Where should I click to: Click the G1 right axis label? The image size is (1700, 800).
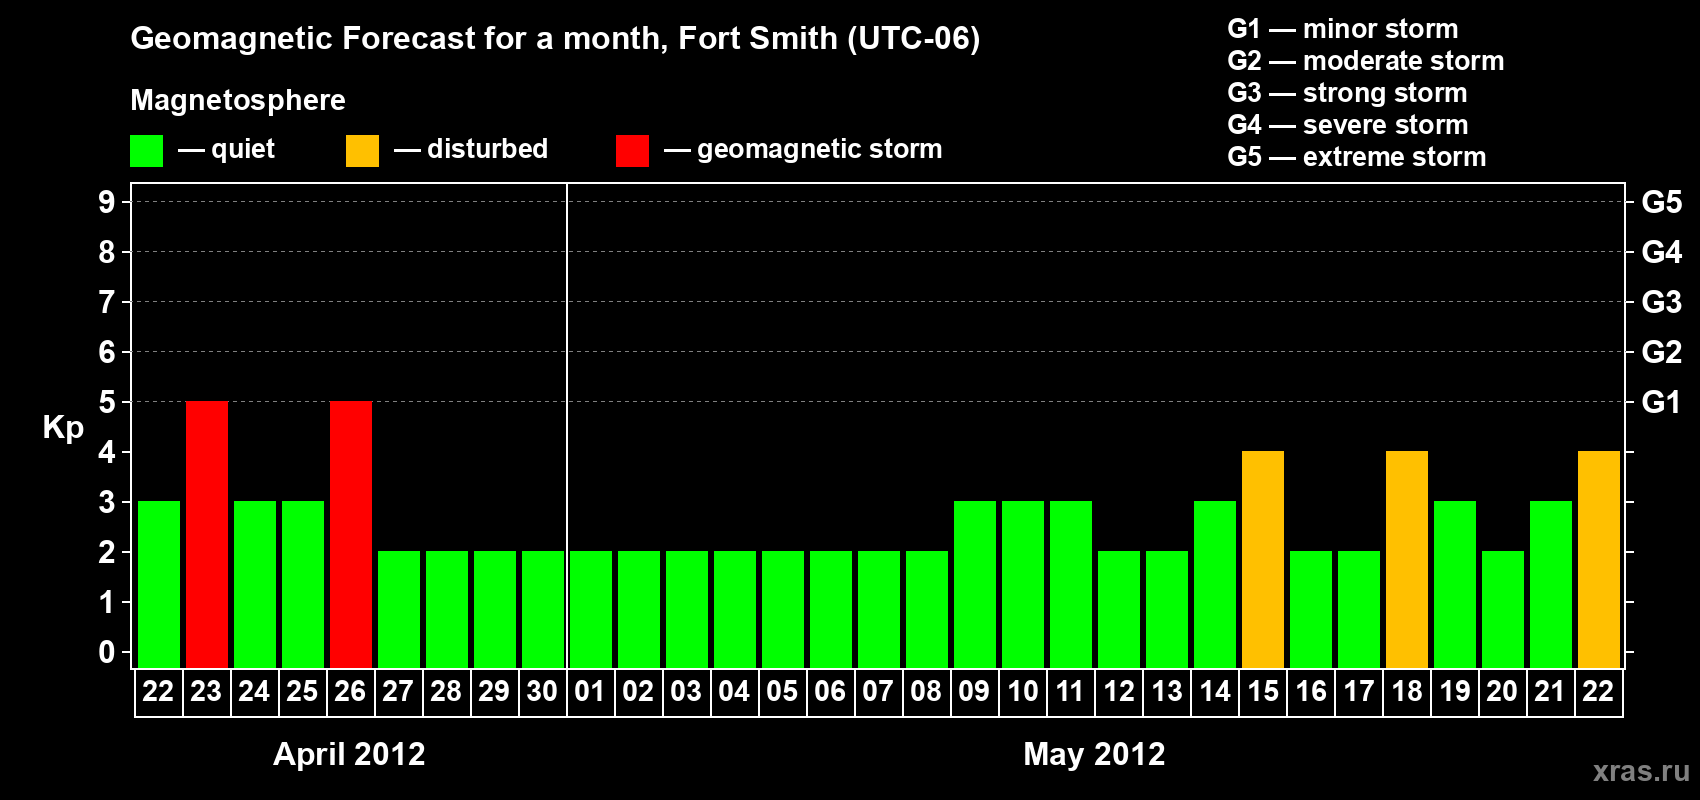click(1662, 402)
